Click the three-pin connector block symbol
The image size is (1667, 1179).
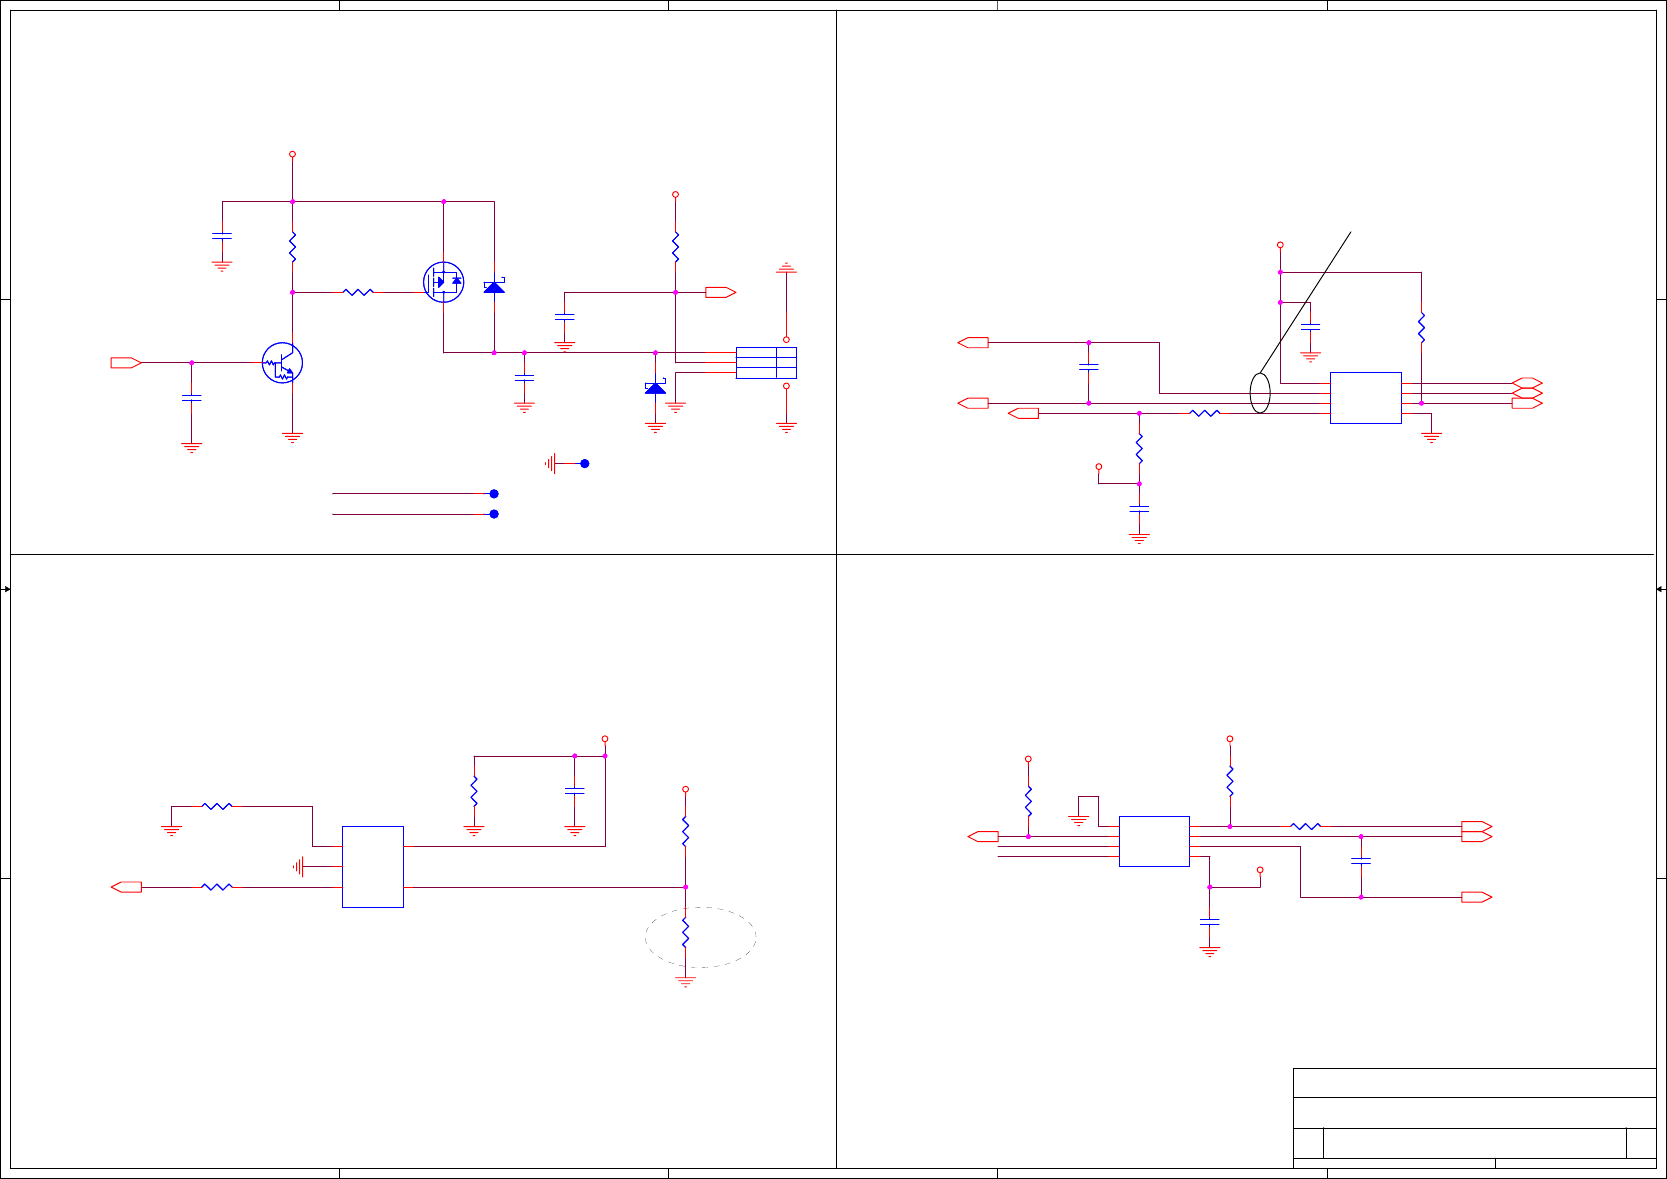coord(766,363)
